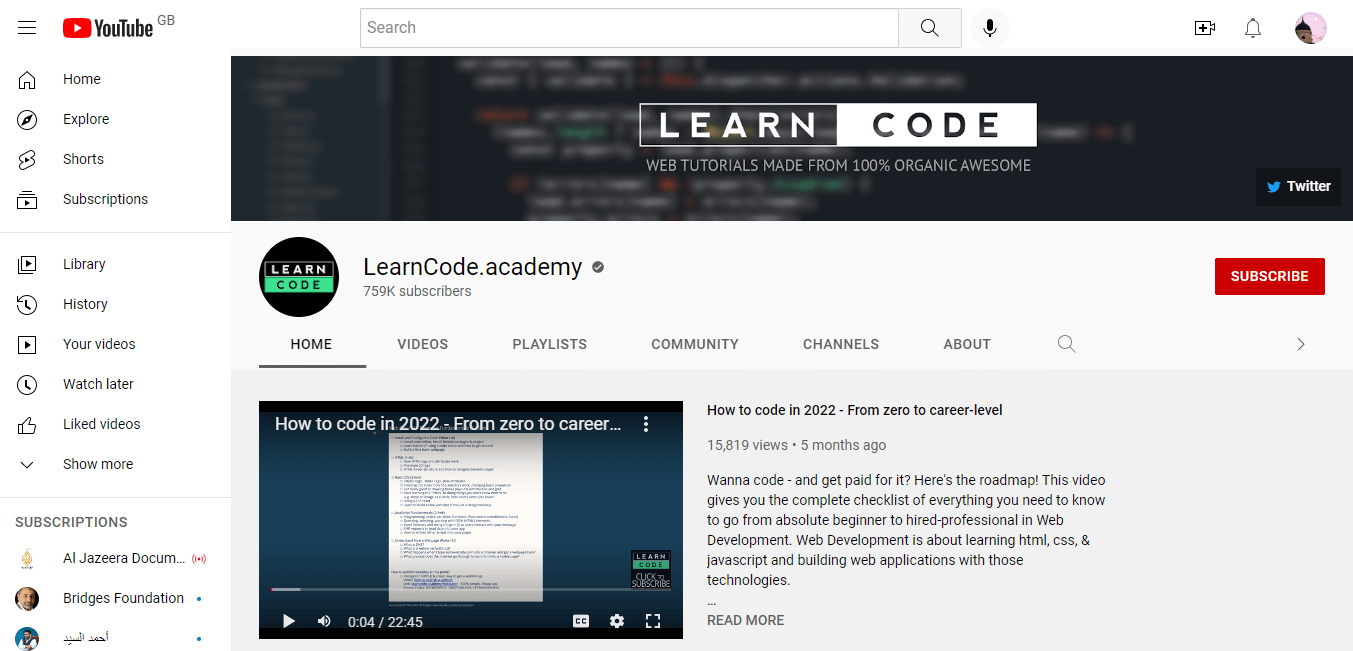
Task: Expand Show more in the sidebar
Action: click(x=97, y=464)
